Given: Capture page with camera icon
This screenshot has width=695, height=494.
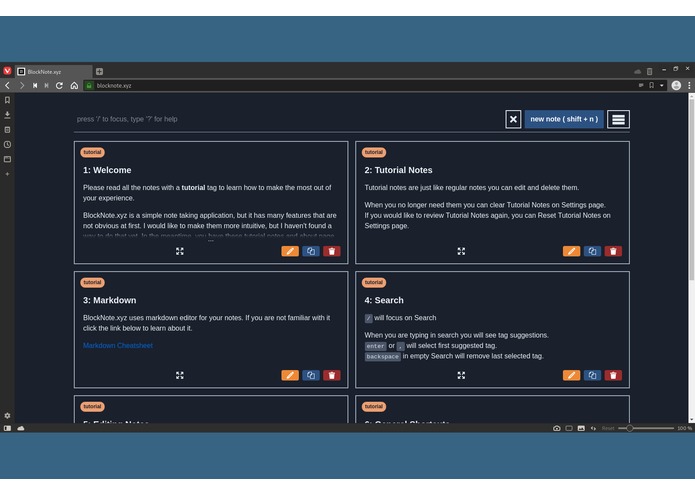Looking at the screenshot, I should click(557, 428).
